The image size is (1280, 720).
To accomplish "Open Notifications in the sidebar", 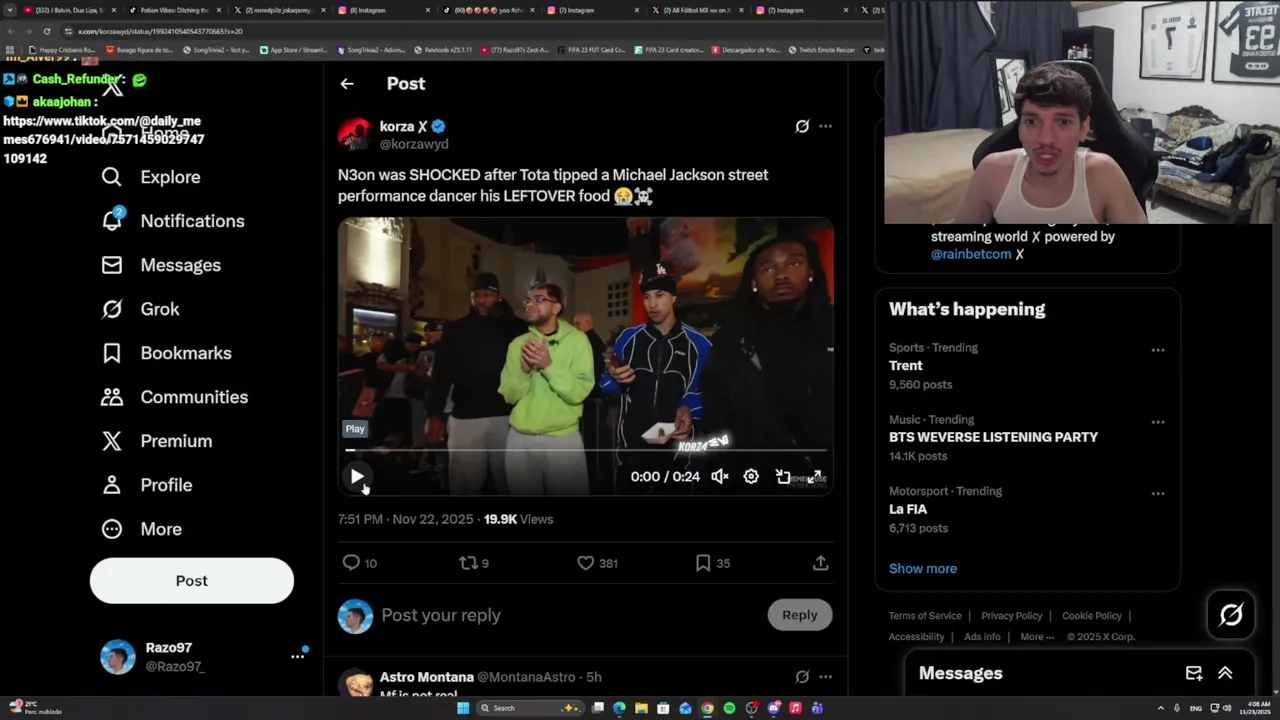I will [x=173, y=221].
